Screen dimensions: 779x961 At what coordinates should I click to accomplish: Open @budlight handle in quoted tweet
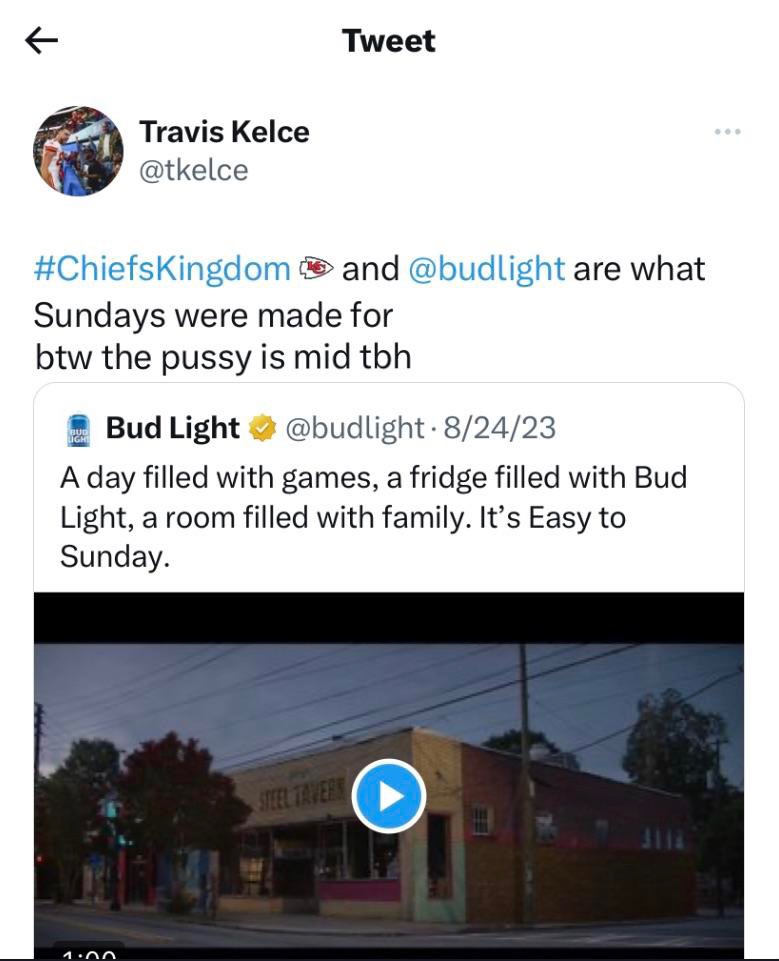point(354,428)
